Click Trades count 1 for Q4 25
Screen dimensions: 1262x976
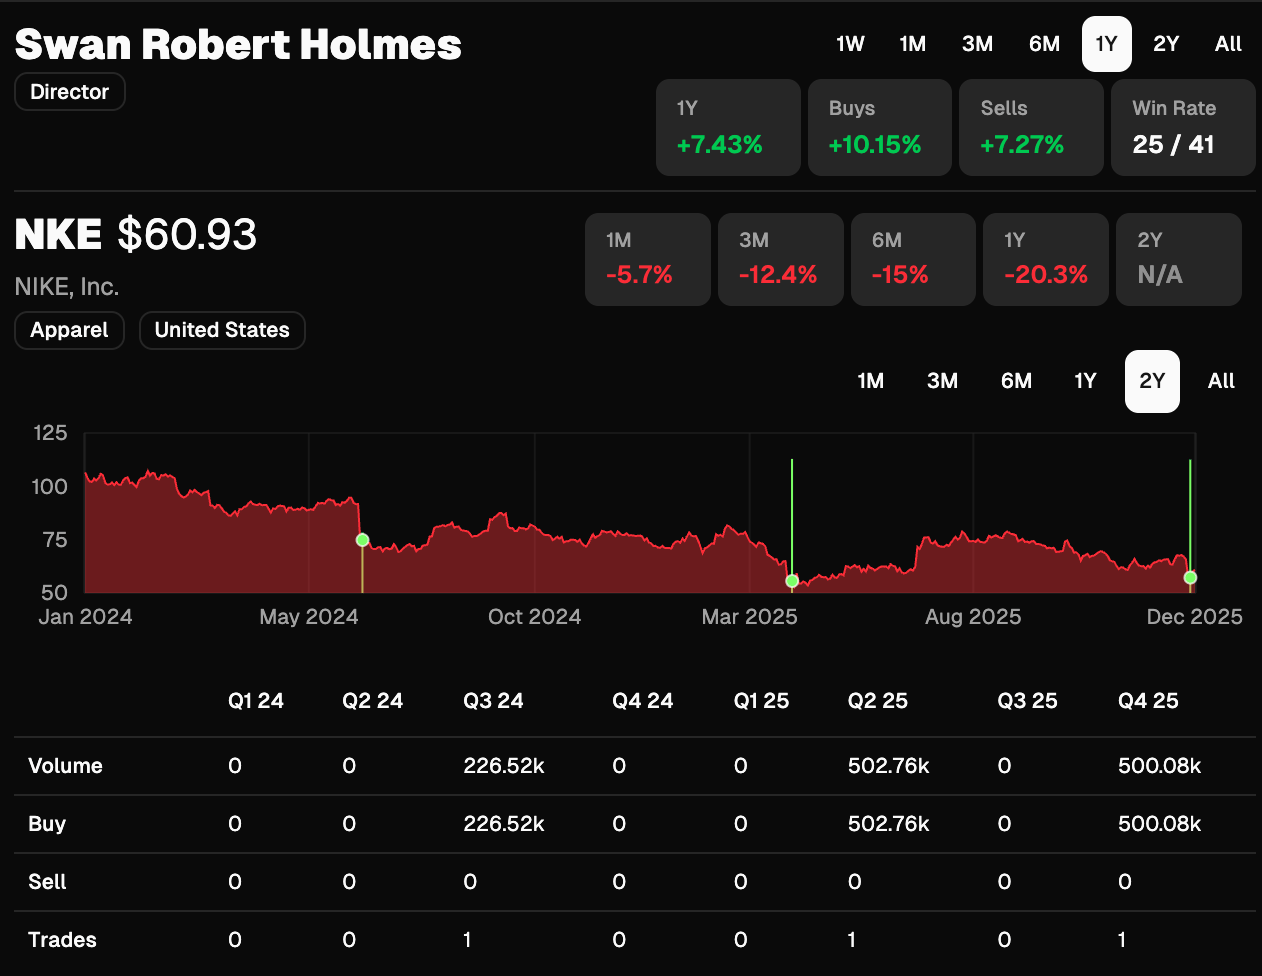click(1122, 940)
